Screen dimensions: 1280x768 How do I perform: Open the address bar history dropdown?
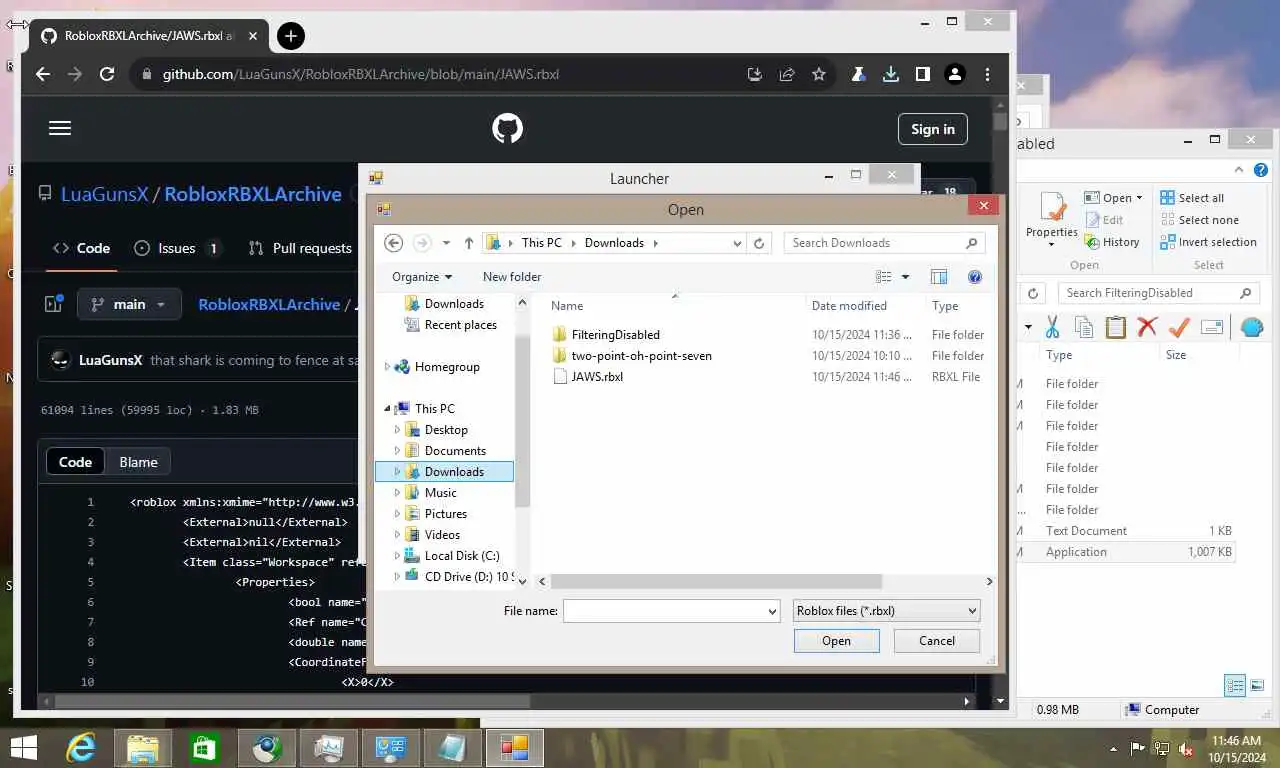737,243
